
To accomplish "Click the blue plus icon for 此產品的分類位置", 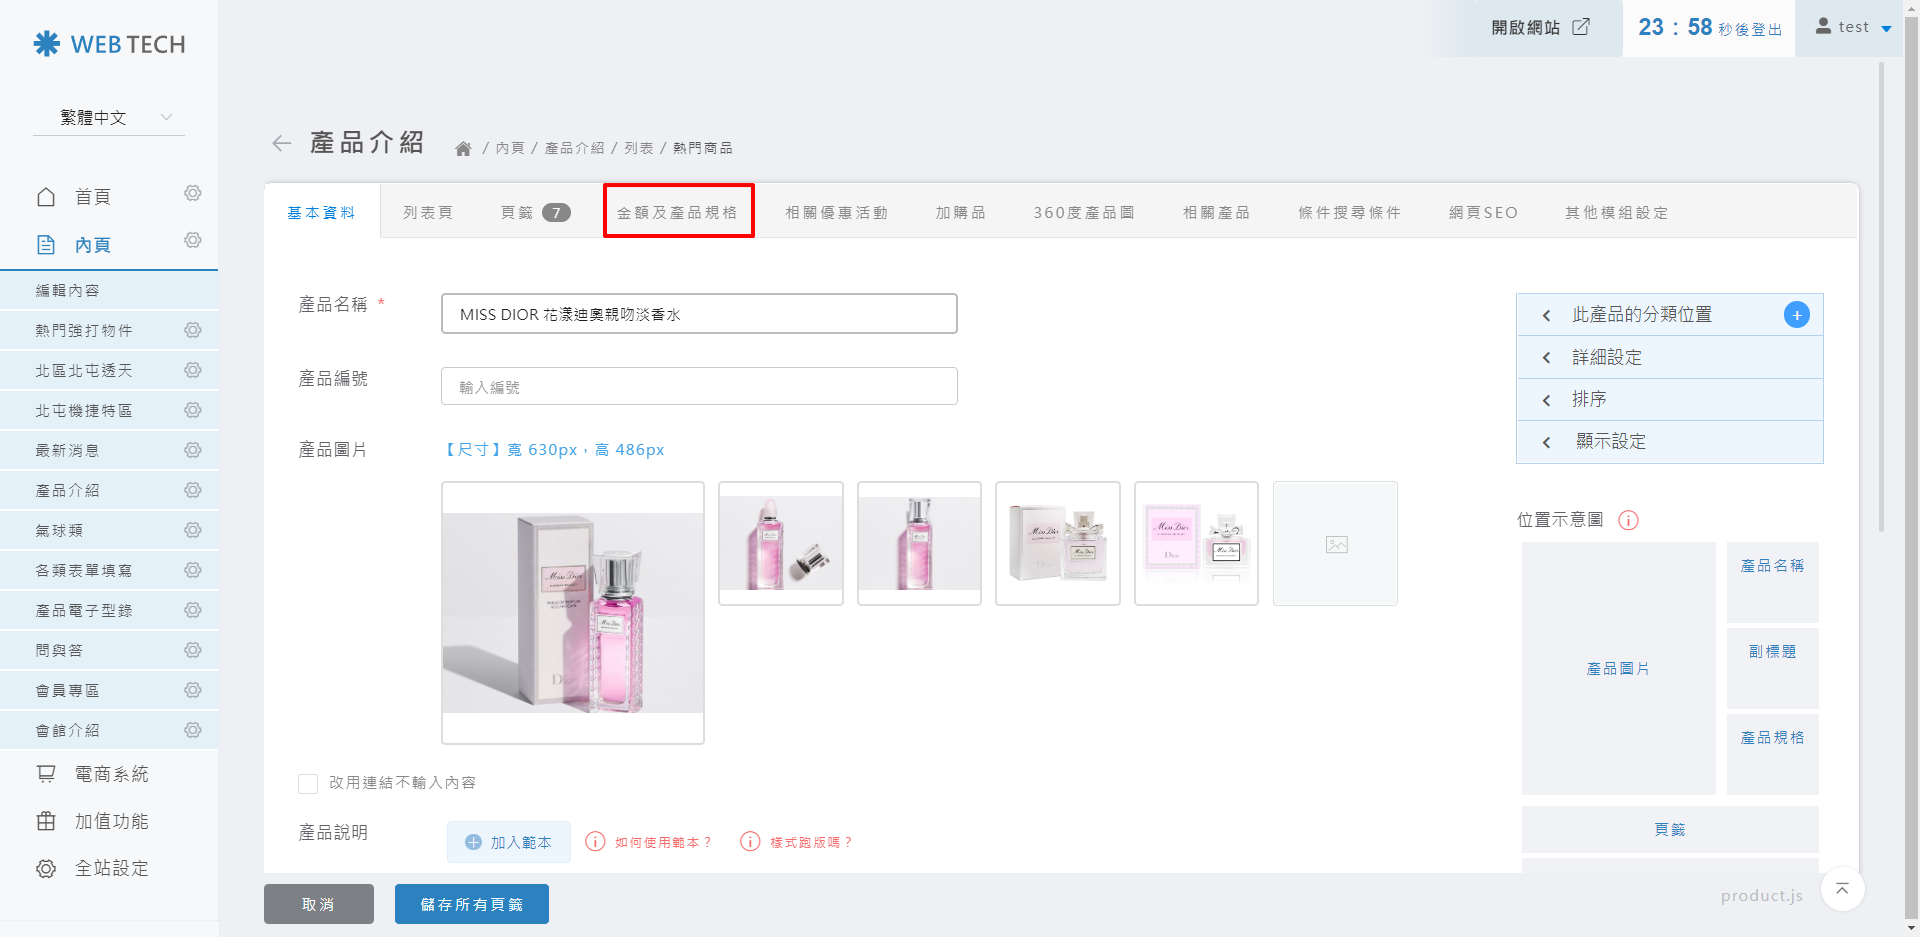I will tap(1796, 315).
